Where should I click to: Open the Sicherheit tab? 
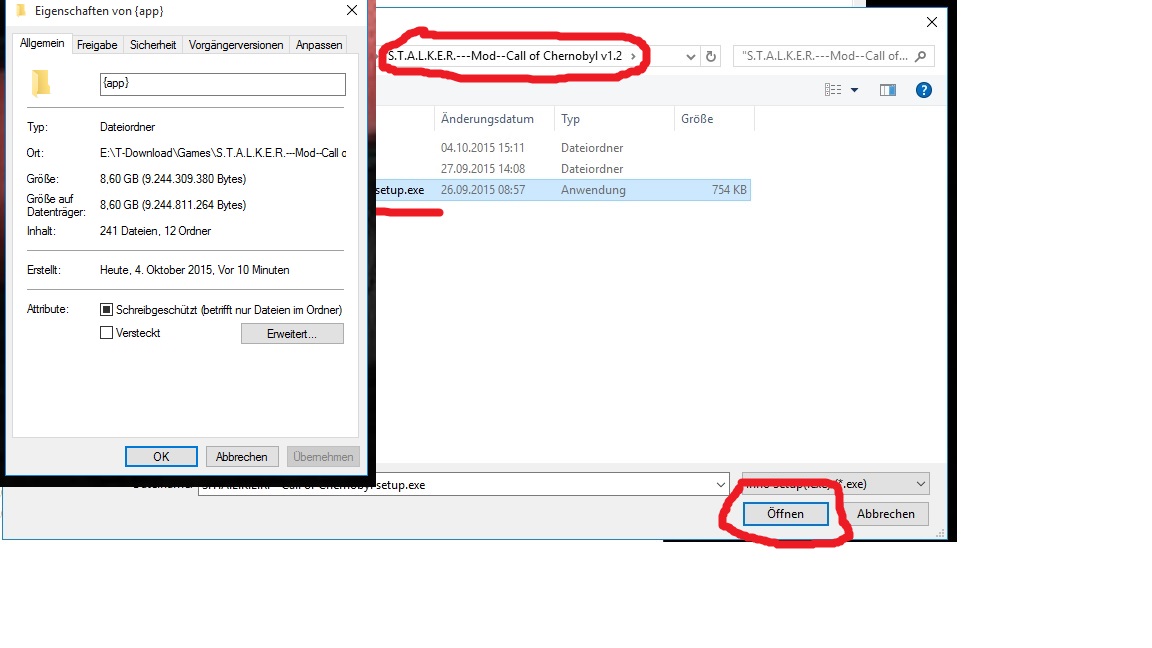[153, 45]
